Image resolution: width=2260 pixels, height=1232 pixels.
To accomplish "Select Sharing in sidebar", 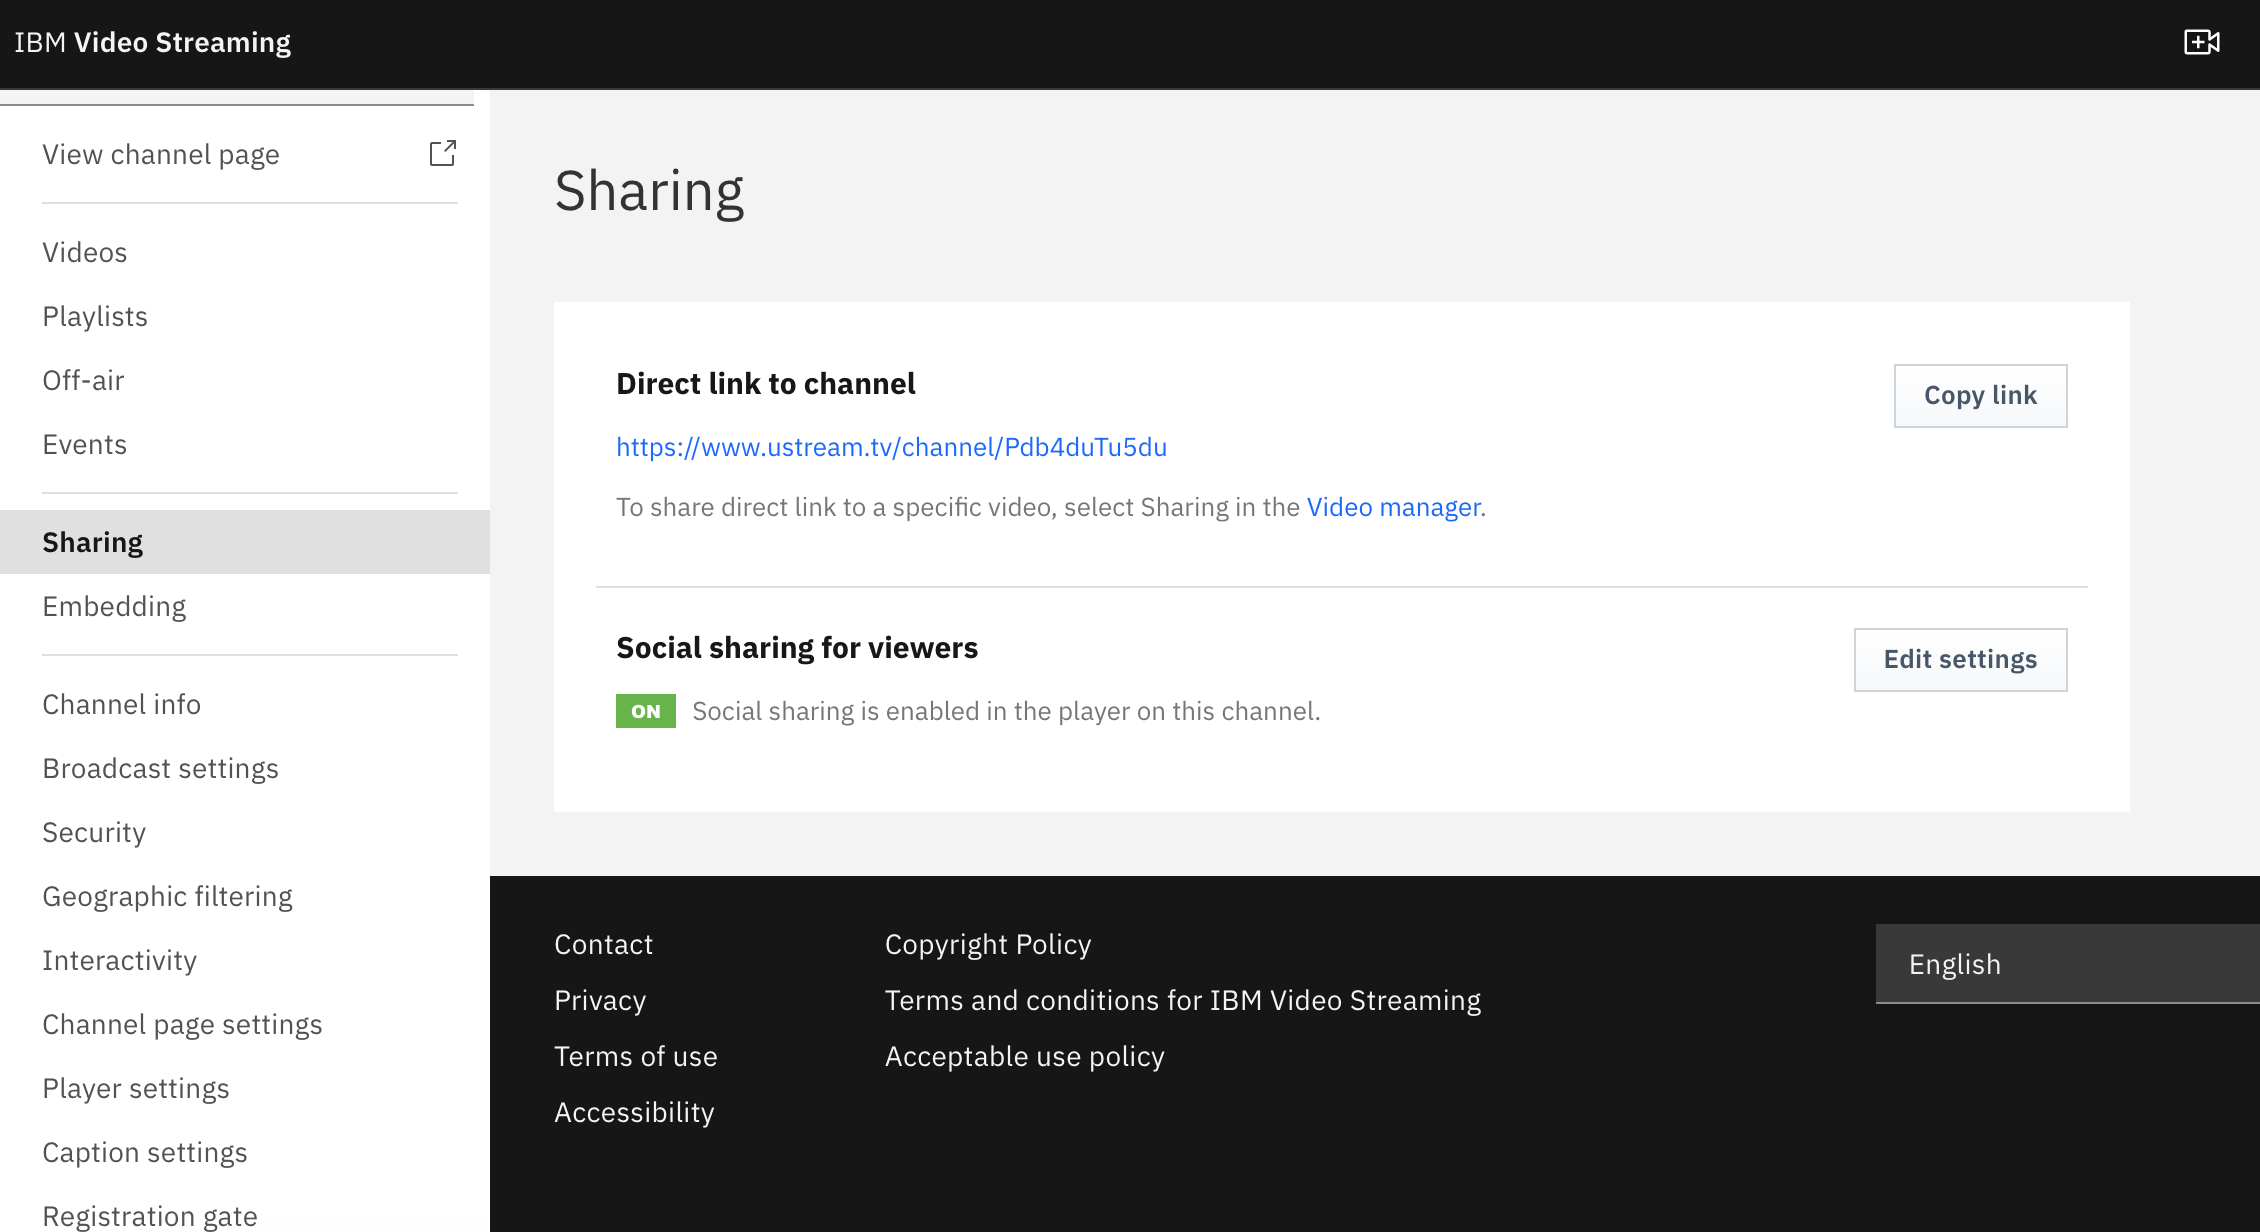I will pos(245,542).
